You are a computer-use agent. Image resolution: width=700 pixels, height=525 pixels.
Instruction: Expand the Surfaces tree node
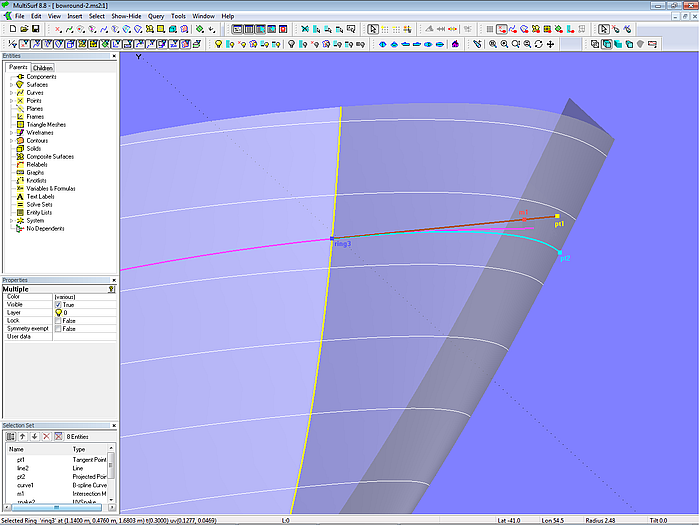[11, 85]
